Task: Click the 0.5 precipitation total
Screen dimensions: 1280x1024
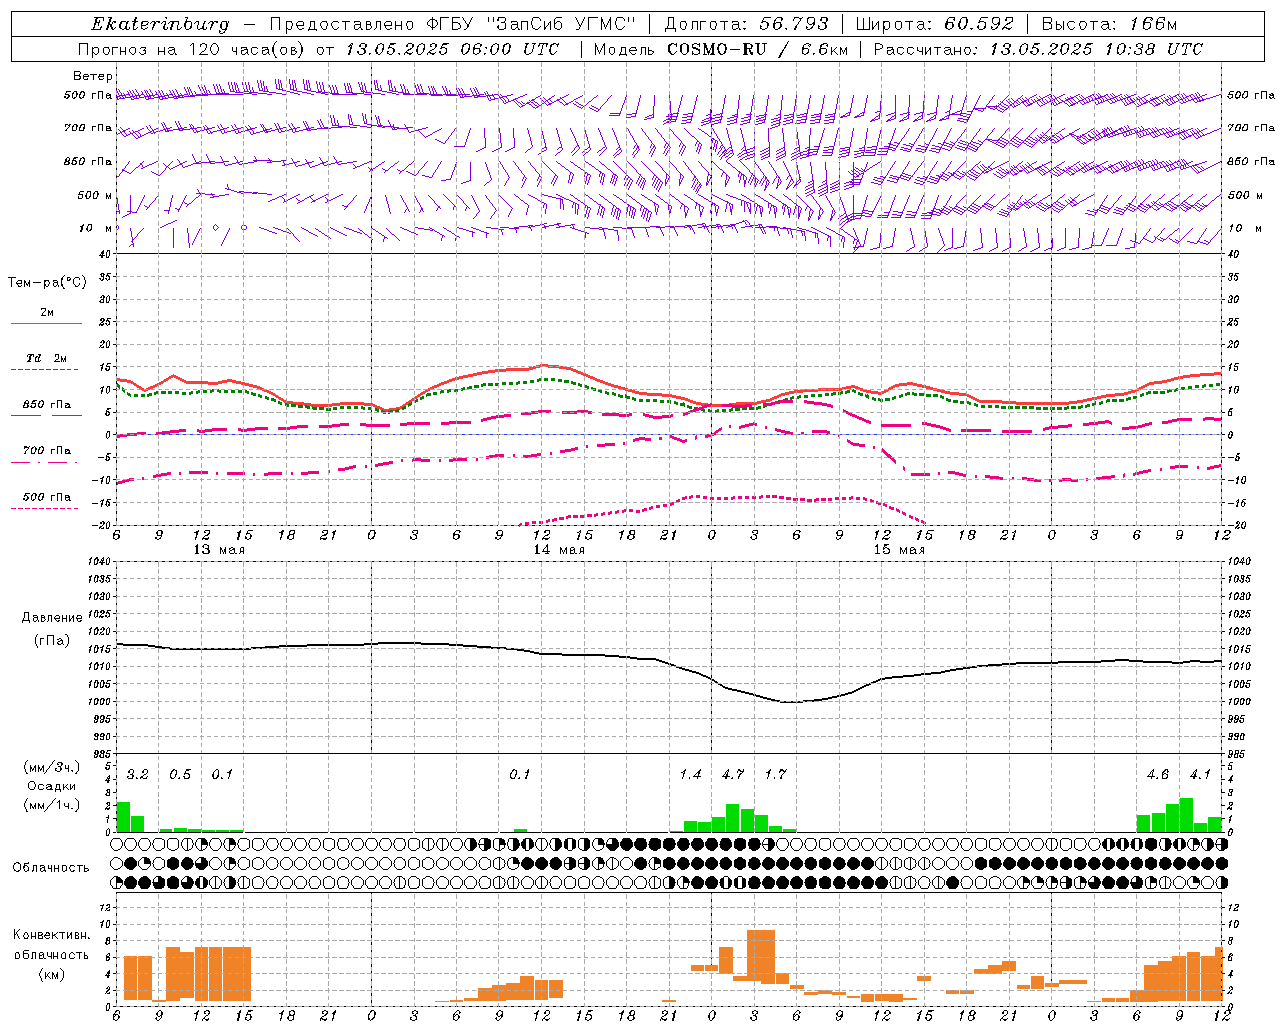Action: click(x=180, y=775)
